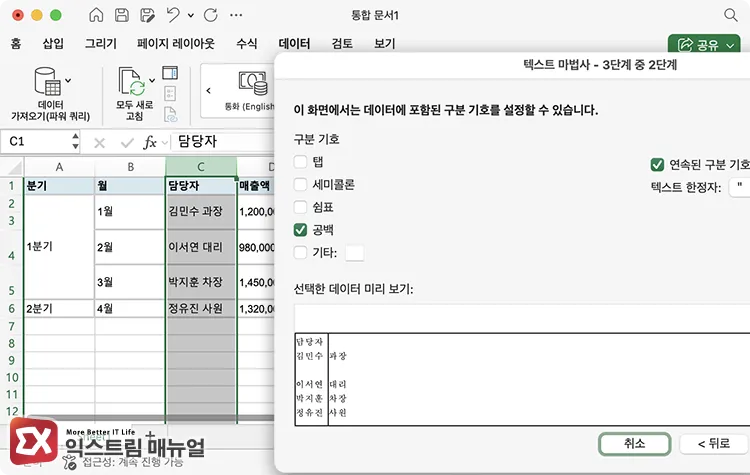This screenshot has height=475, width=750.
Task: Toggle the 쉼표 delimiter checkbox
Action: coord(300,207)
